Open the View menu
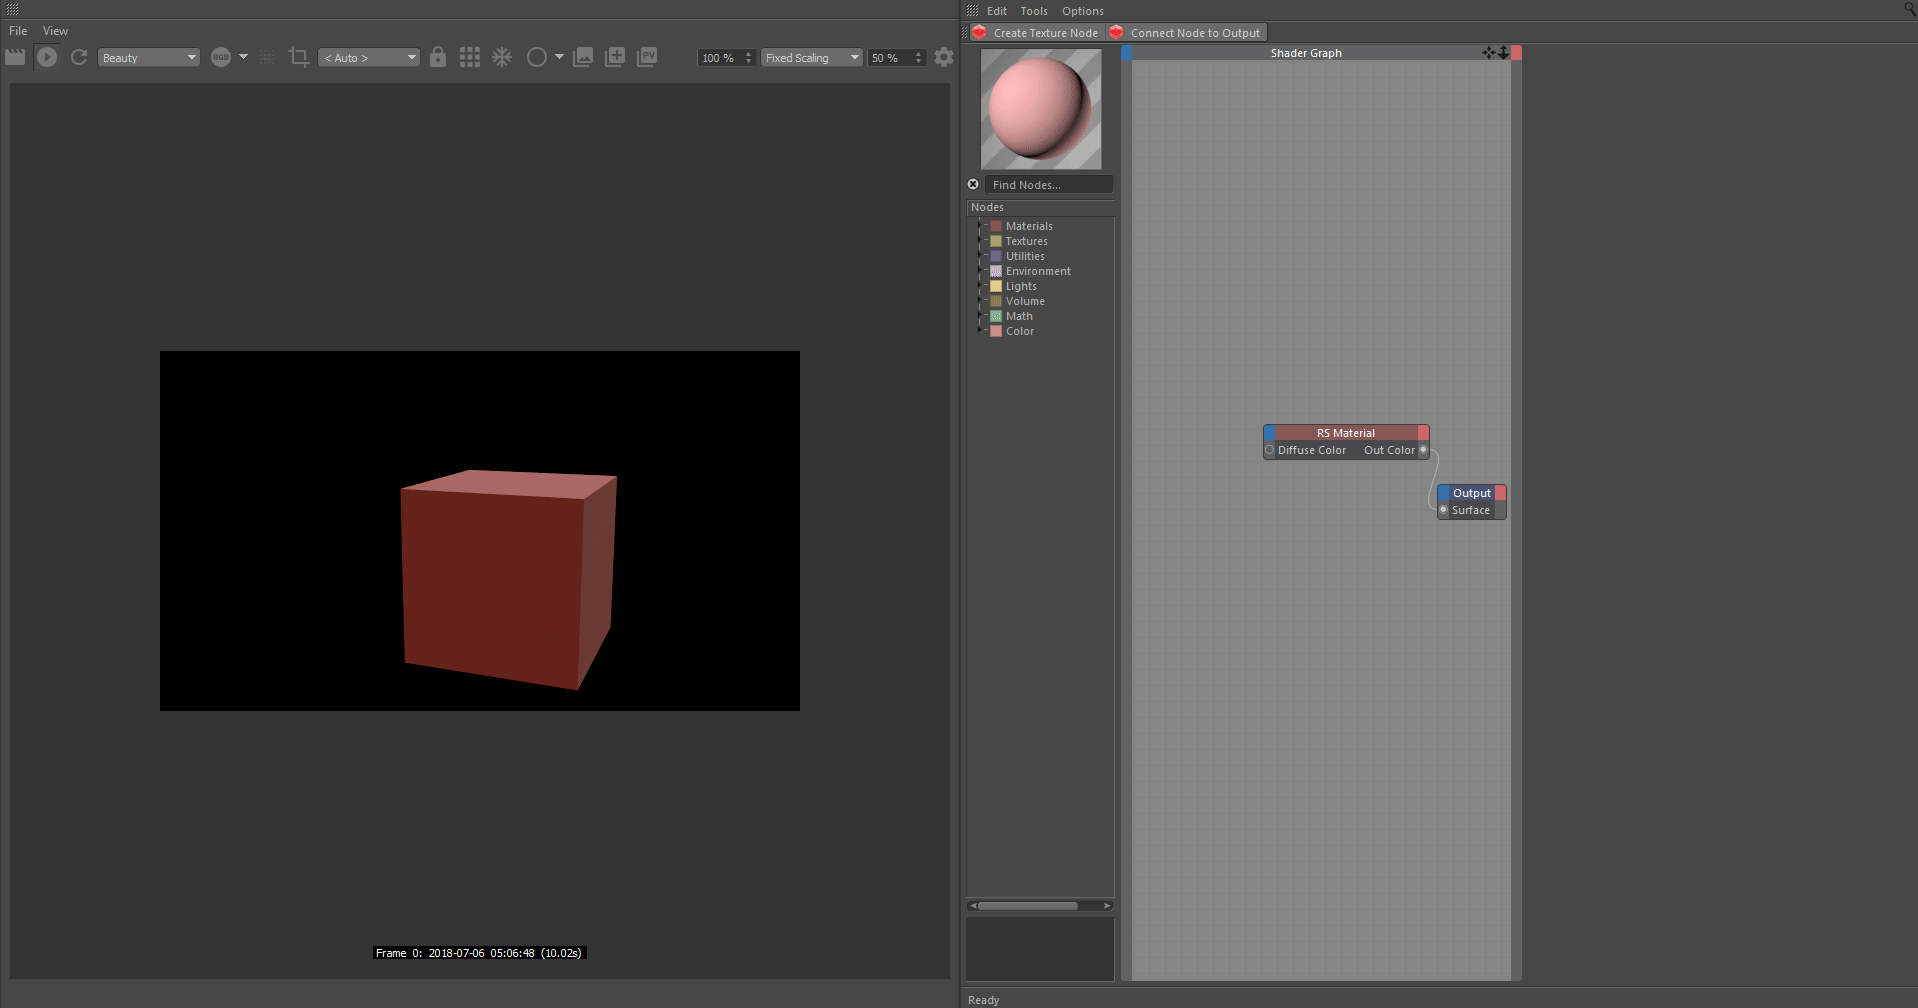 [x=55, y=31]
